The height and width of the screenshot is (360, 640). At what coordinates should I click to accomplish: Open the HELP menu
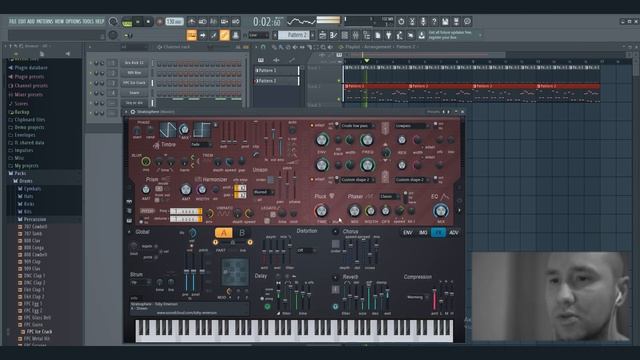[100, 21]
